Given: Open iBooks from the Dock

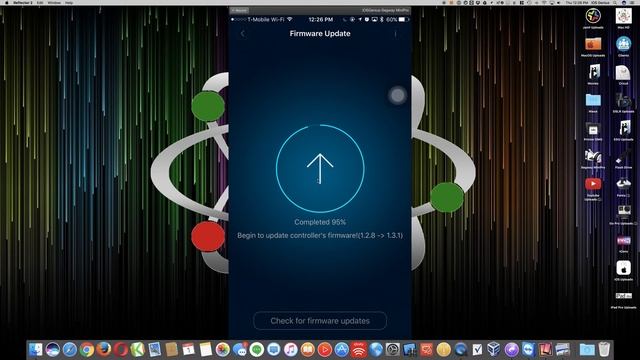Looking at the screenshot, I should pyautogui.click(x=308, y=350).
